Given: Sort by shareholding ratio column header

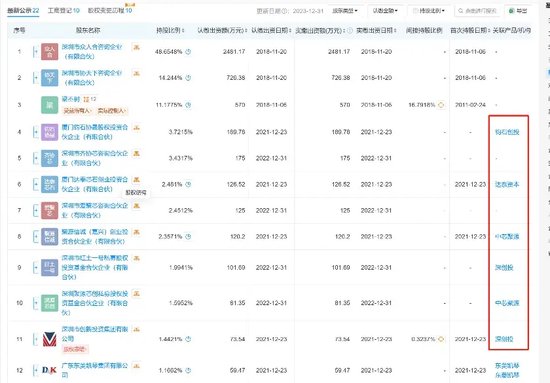Looking at the screenshot, I should click(170, 31).
